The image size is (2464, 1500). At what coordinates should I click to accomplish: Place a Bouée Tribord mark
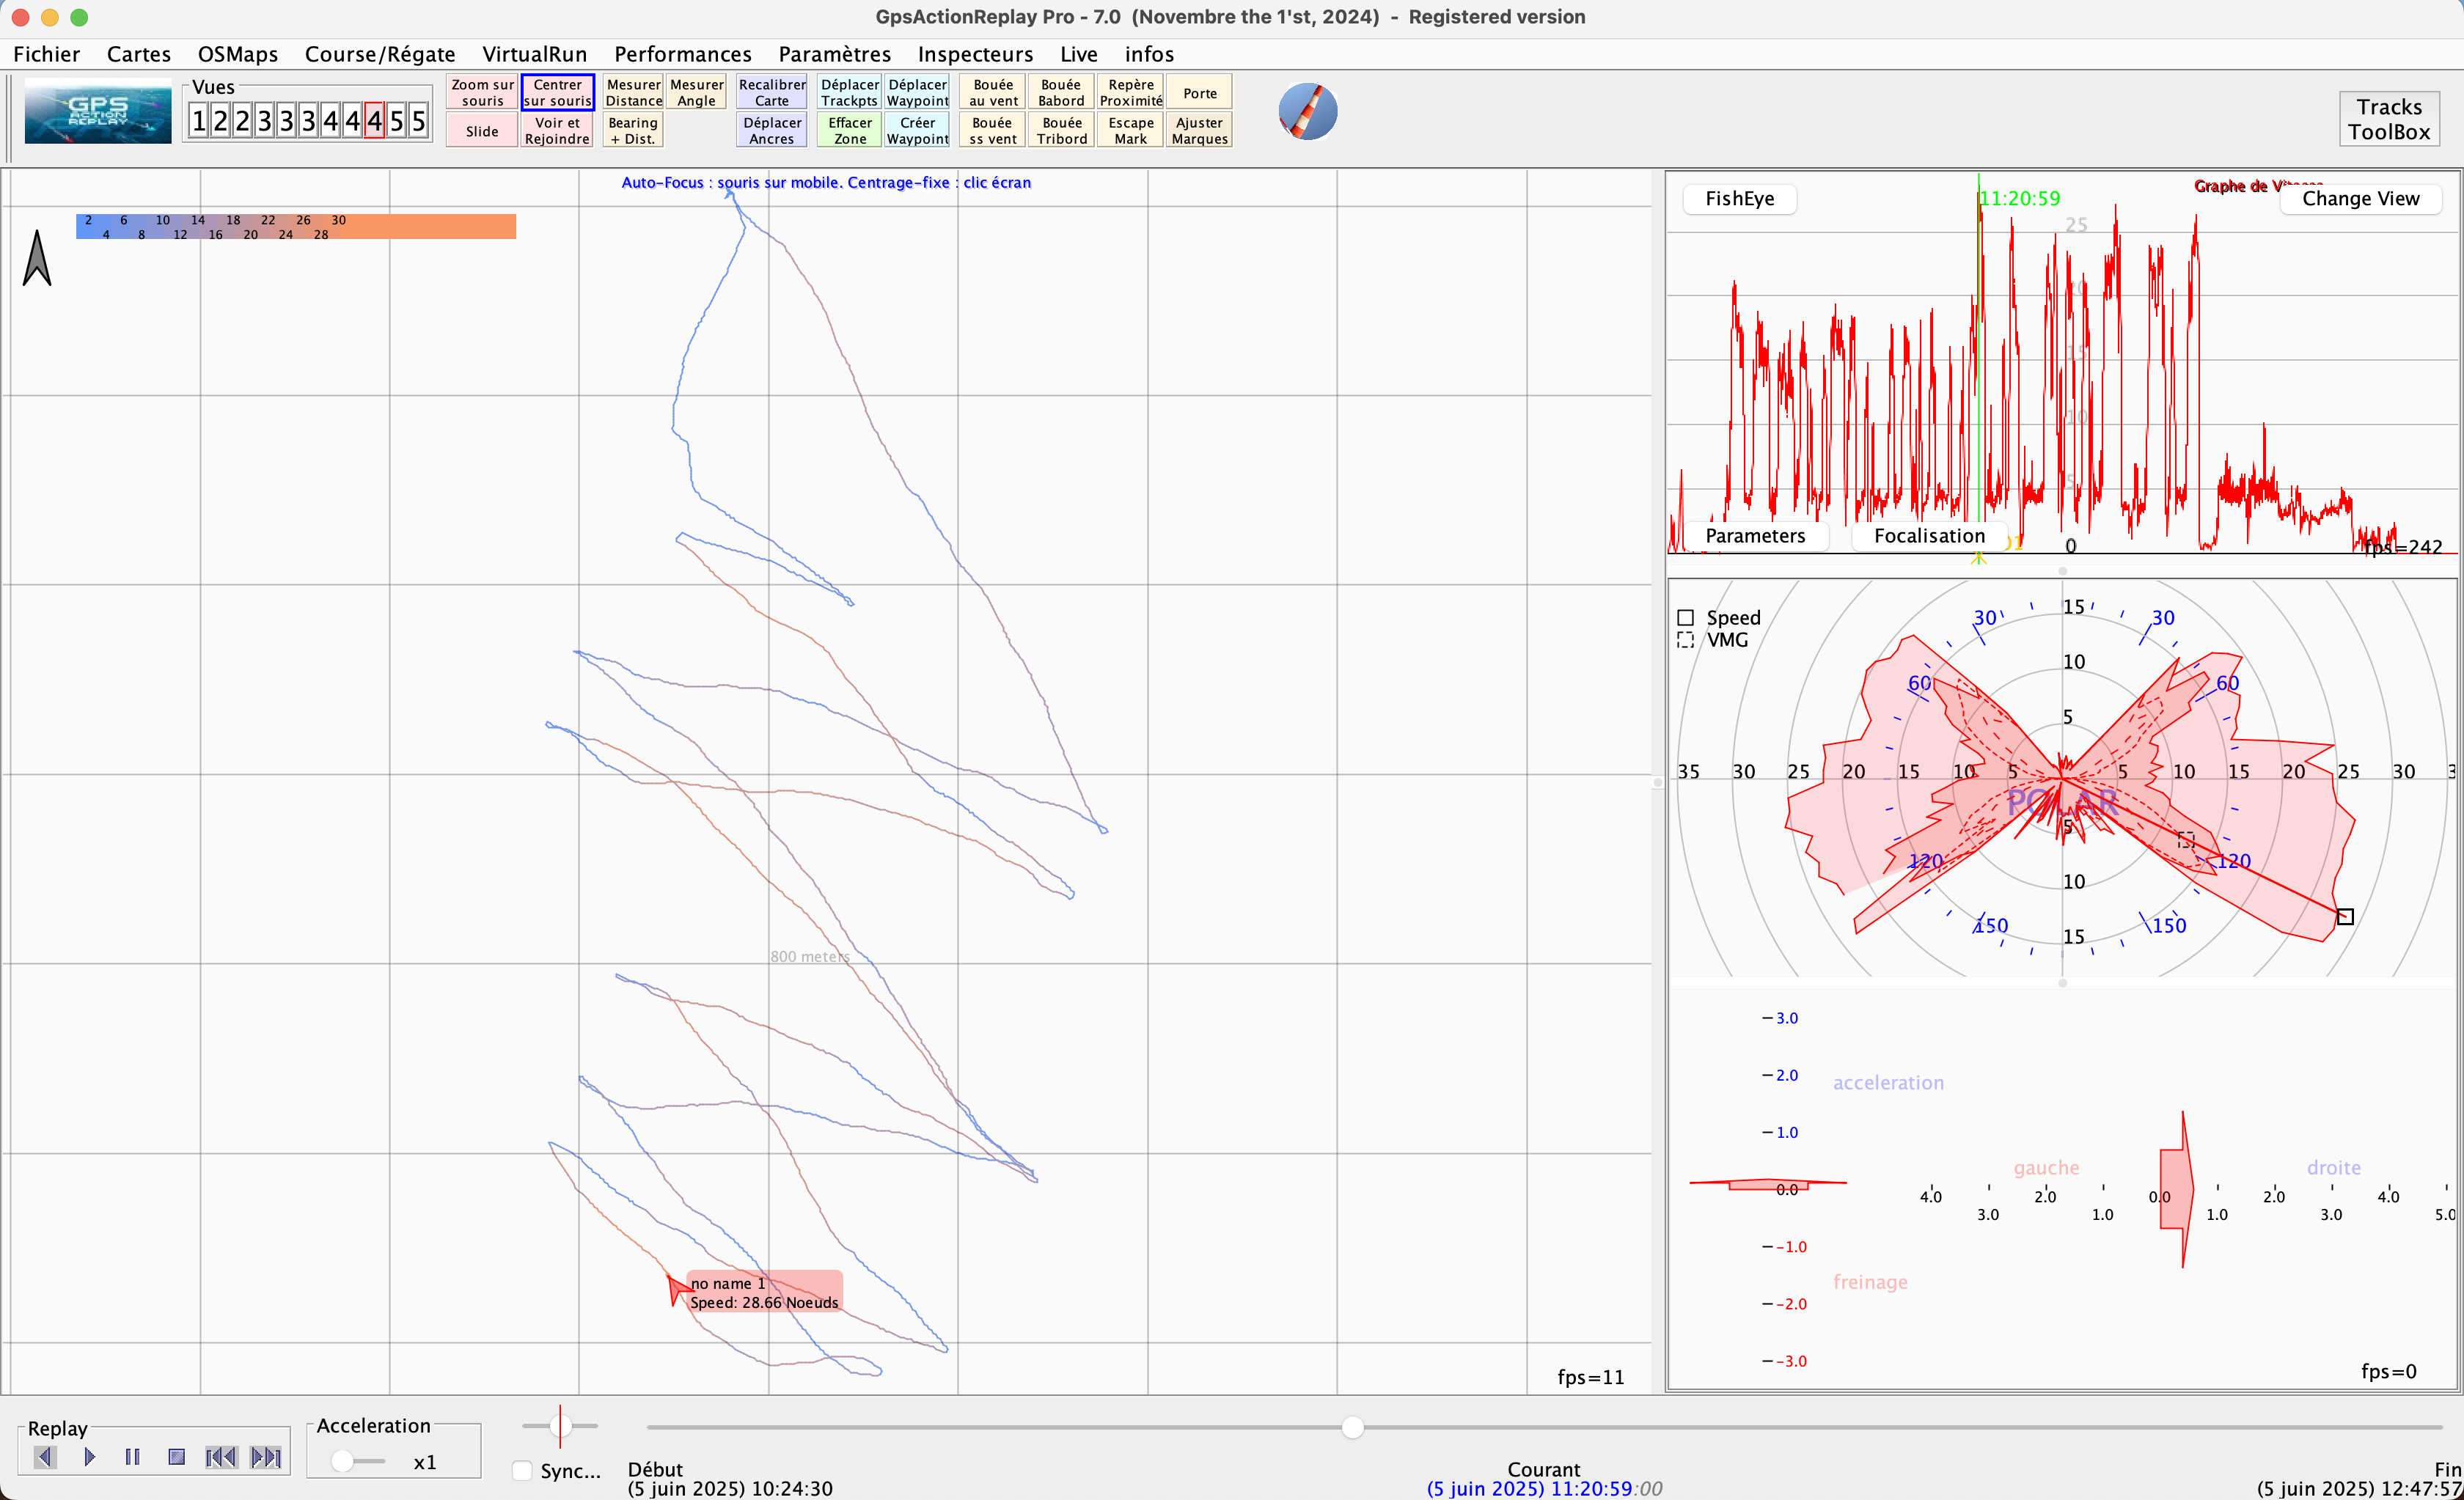pyautogui.click(x=1061, y=131)
